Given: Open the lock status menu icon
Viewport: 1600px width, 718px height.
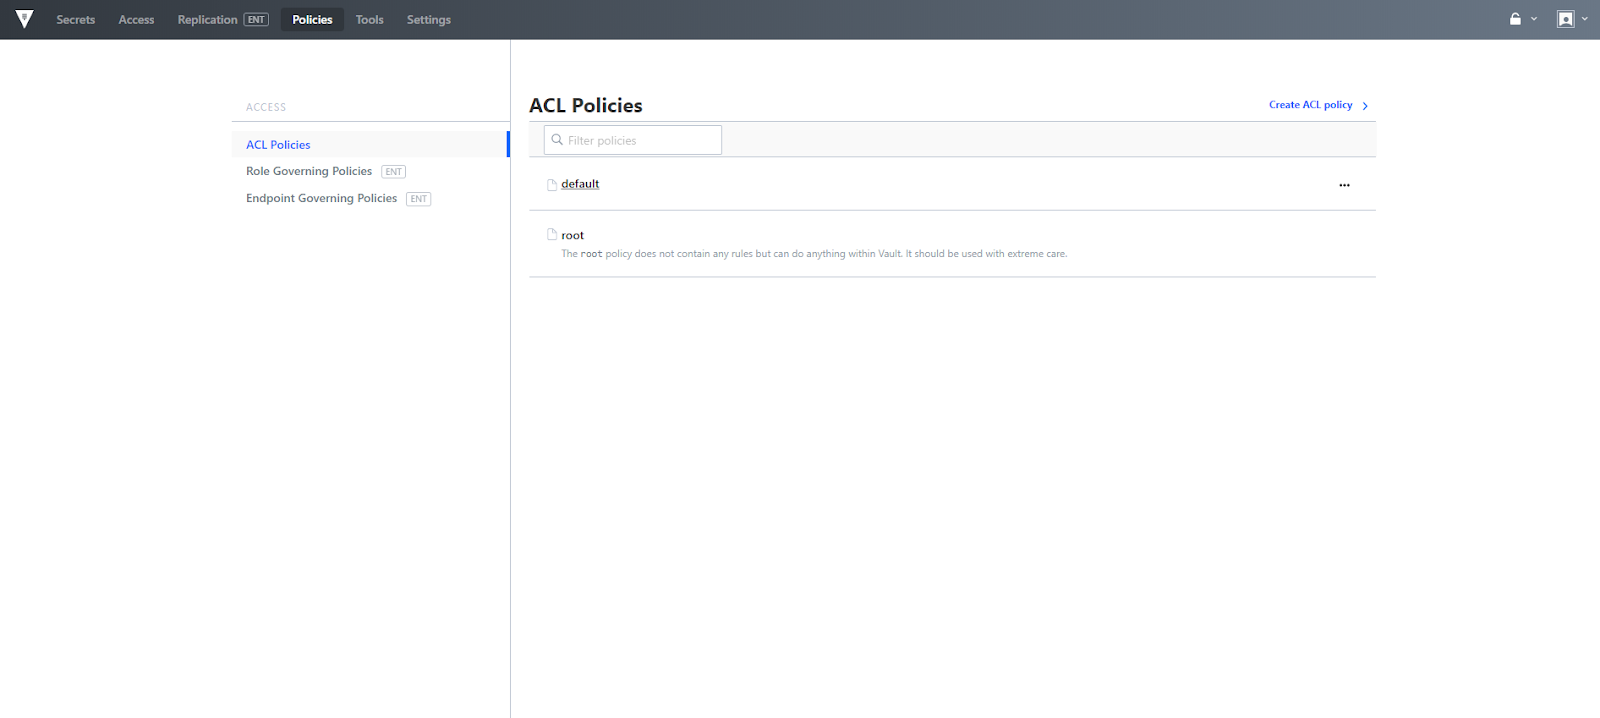Looking at the screenshot, I should [1515, 19].
